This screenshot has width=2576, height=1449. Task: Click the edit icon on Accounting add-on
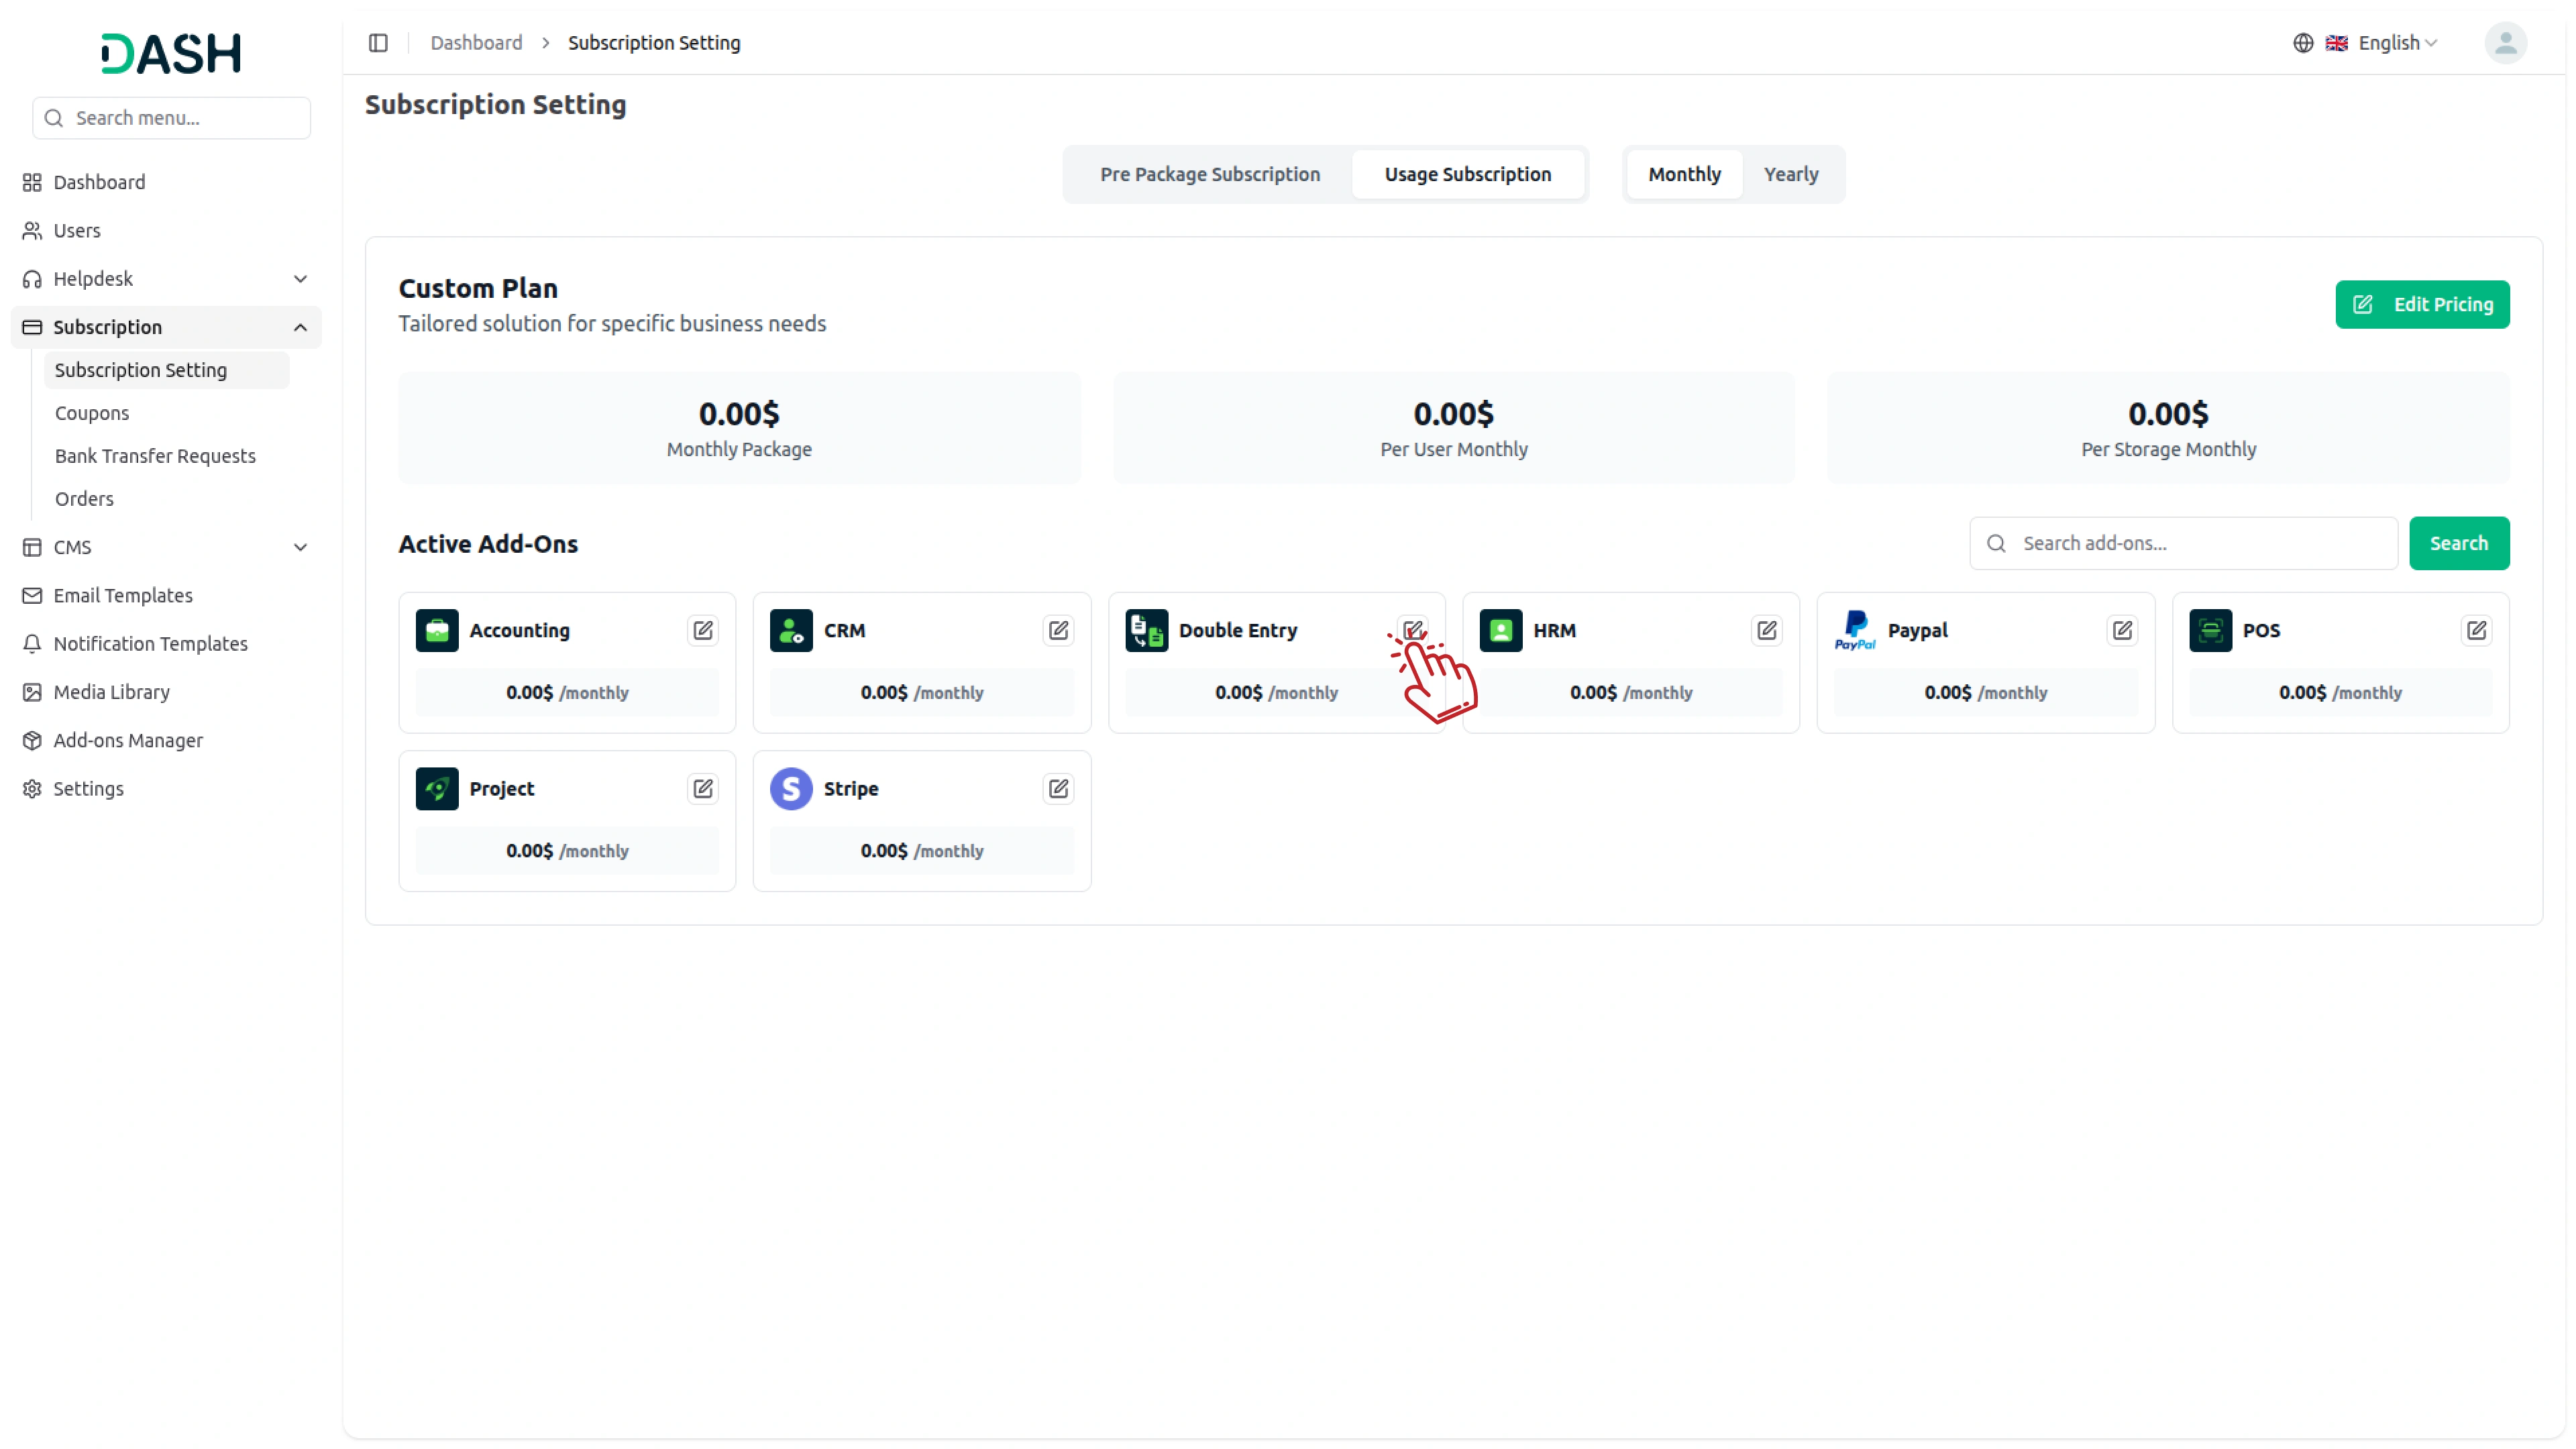[703, 630]
